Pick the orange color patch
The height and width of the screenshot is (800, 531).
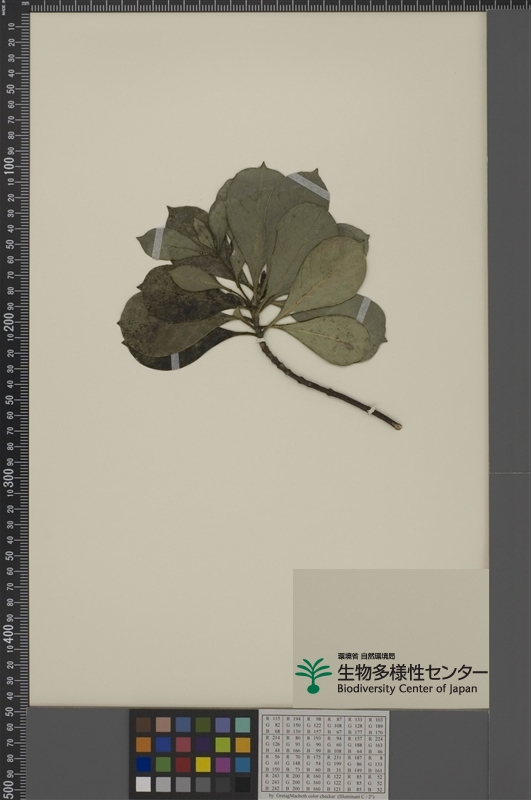point(143,744)
